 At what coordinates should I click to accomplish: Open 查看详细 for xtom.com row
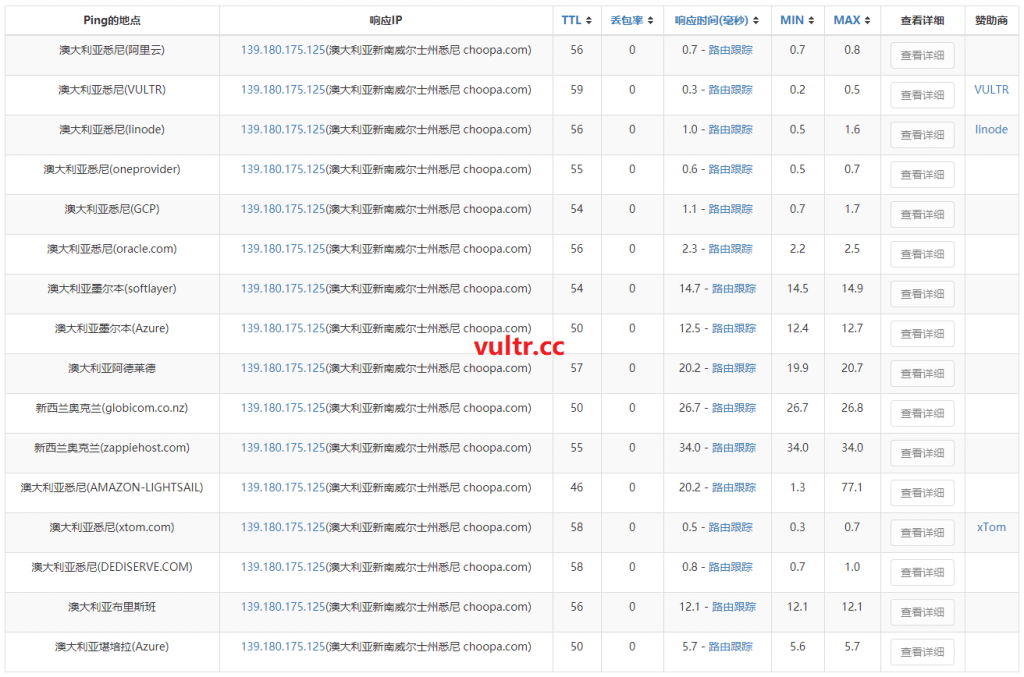922,533
